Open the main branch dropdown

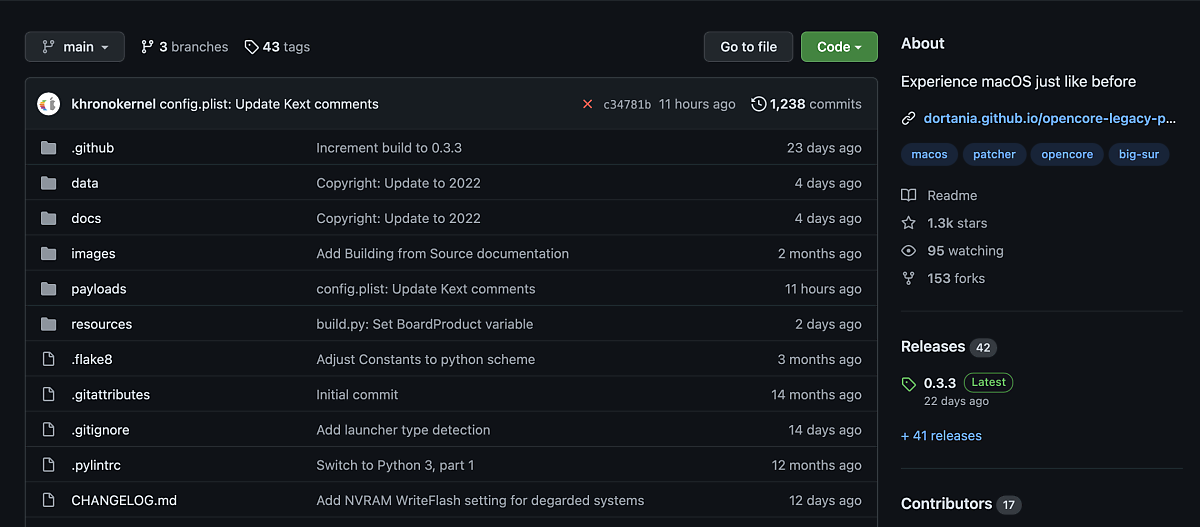click(75, 47)
